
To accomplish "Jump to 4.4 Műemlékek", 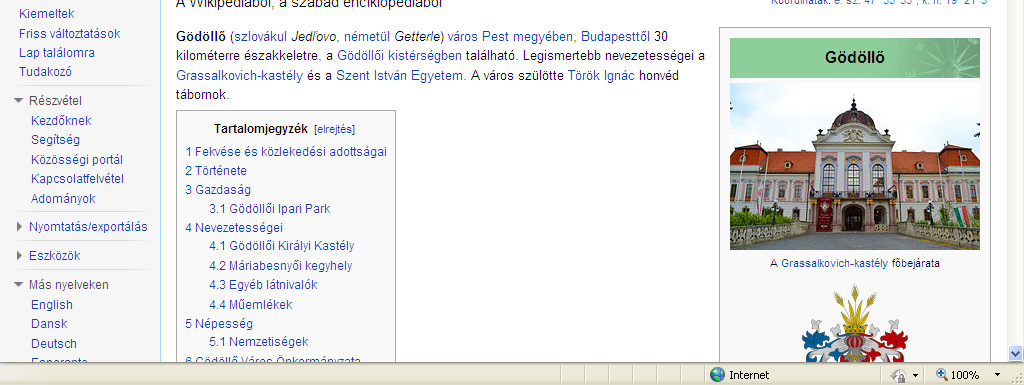I will pyautogui.click(x=251, y=305).
